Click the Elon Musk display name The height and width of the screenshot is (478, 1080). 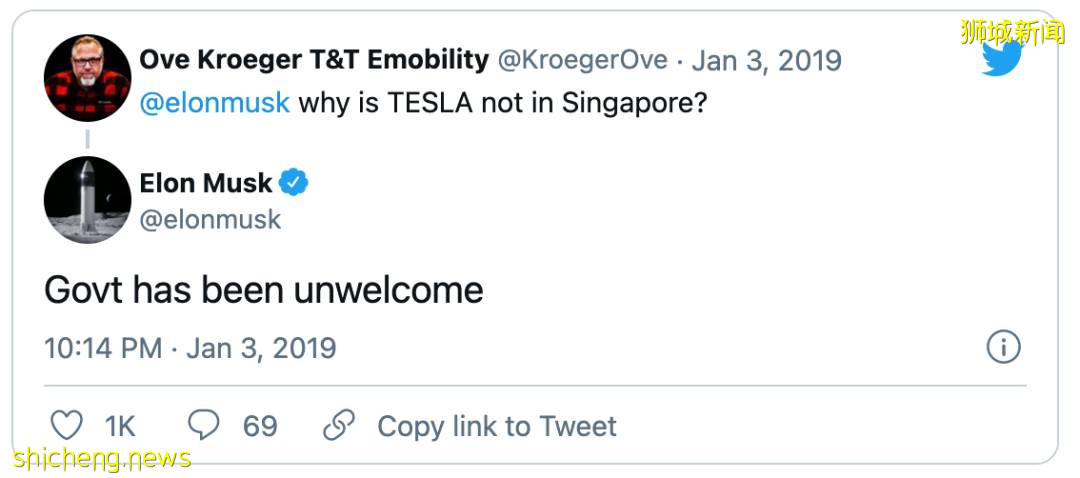tap(206, 183)
